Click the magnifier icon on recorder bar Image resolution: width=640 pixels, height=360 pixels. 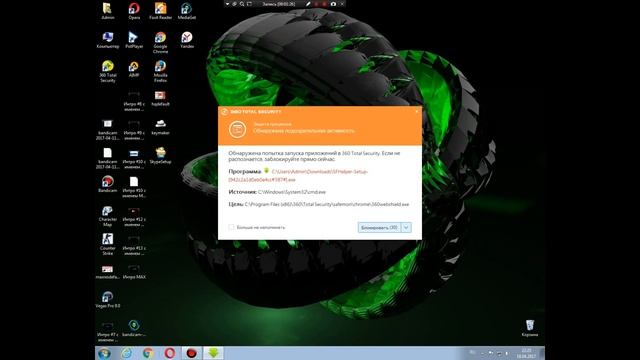coord(242,4)
